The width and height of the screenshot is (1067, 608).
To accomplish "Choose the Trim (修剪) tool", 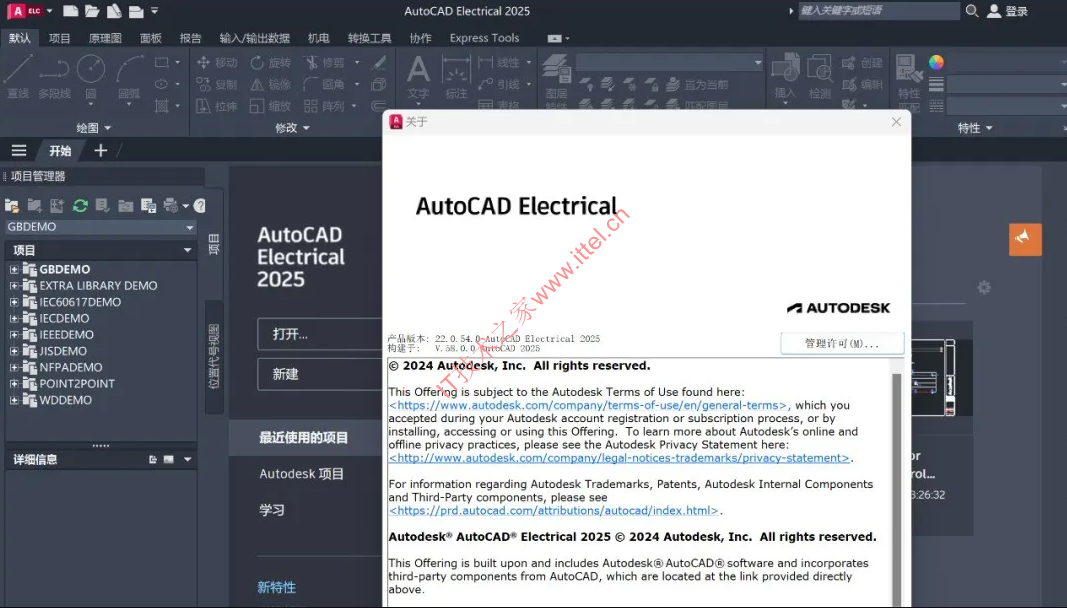I will click(325, 63).
